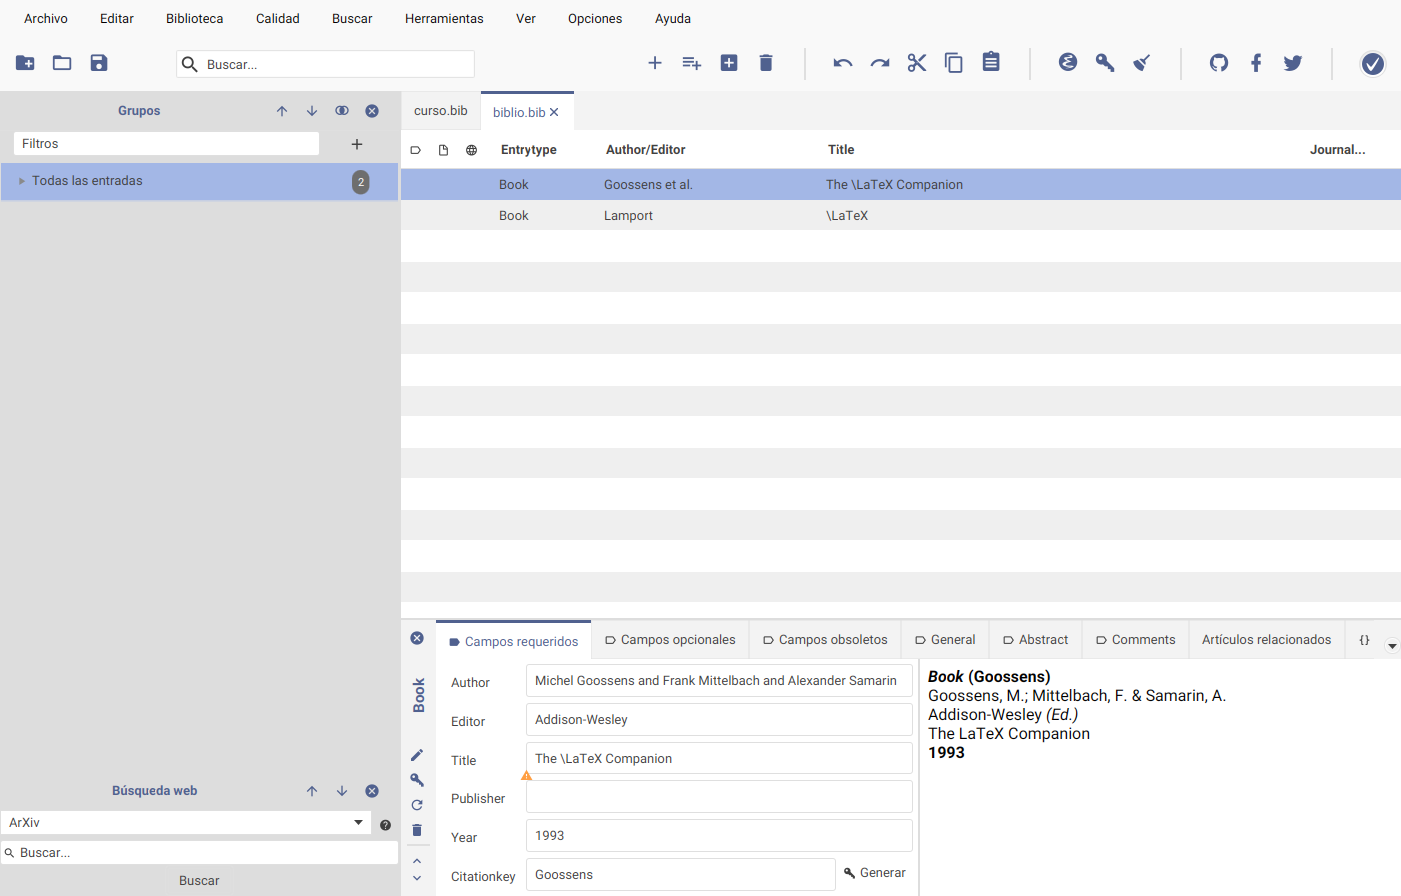The width and height of the screenshot is (1401, 896).
Task: Add new entry with the plus icon
Action: point(655,63)
